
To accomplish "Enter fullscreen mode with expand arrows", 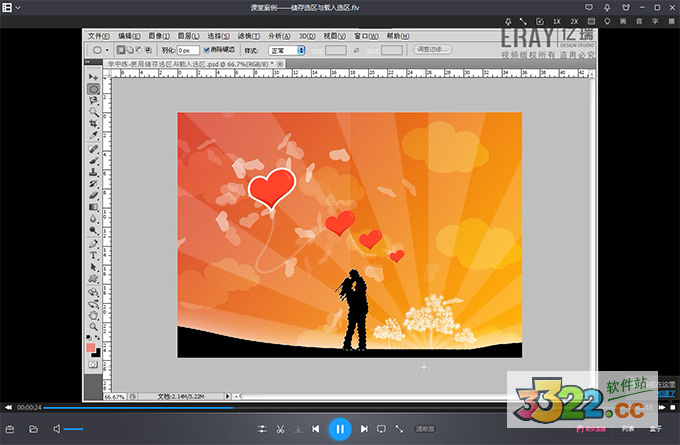I will (x=399, y=429).
